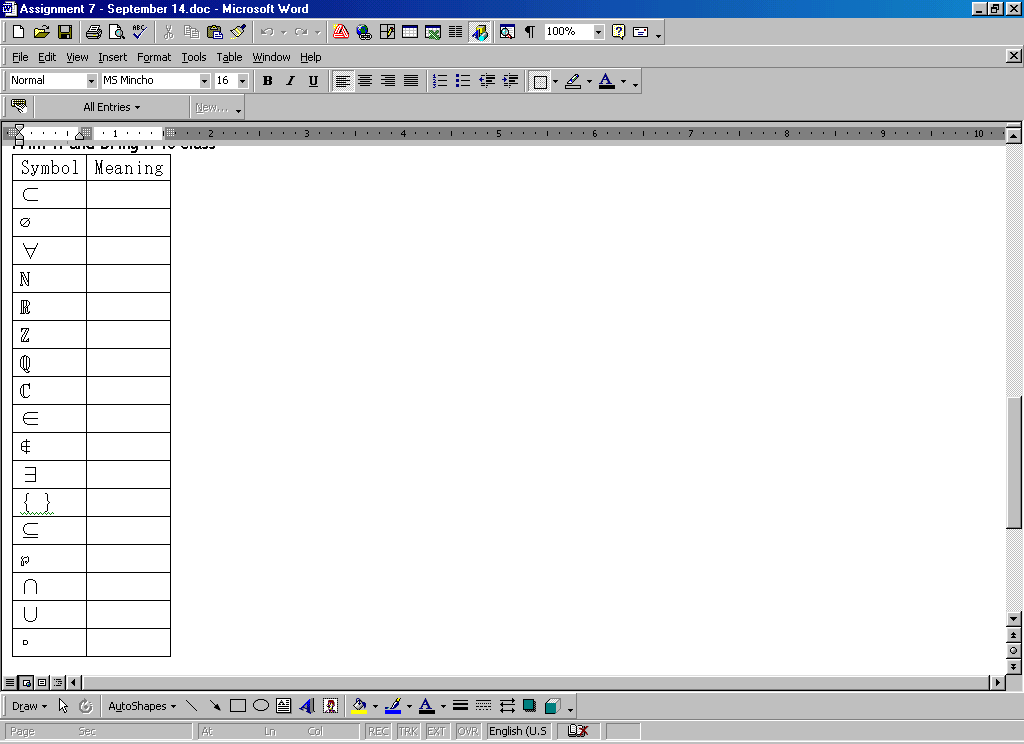This screenshot has width=1024, height=744.
Task: Apply the fill color paint bucket
Action: [359, 706]
